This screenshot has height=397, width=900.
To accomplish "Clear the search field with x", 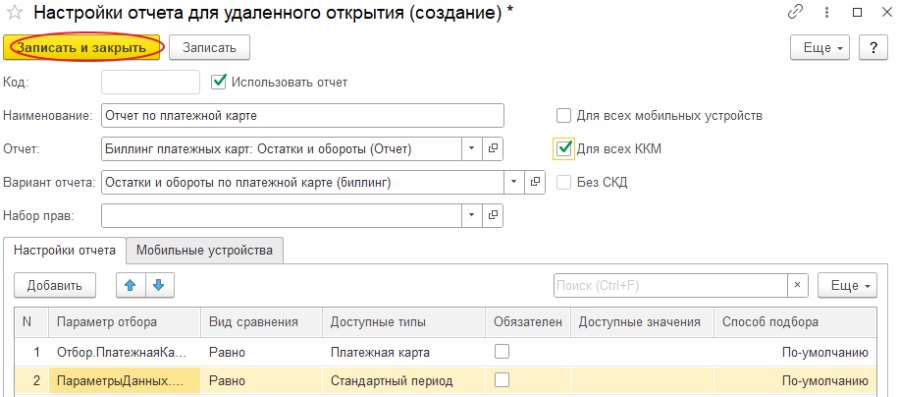I will (797, 285).
